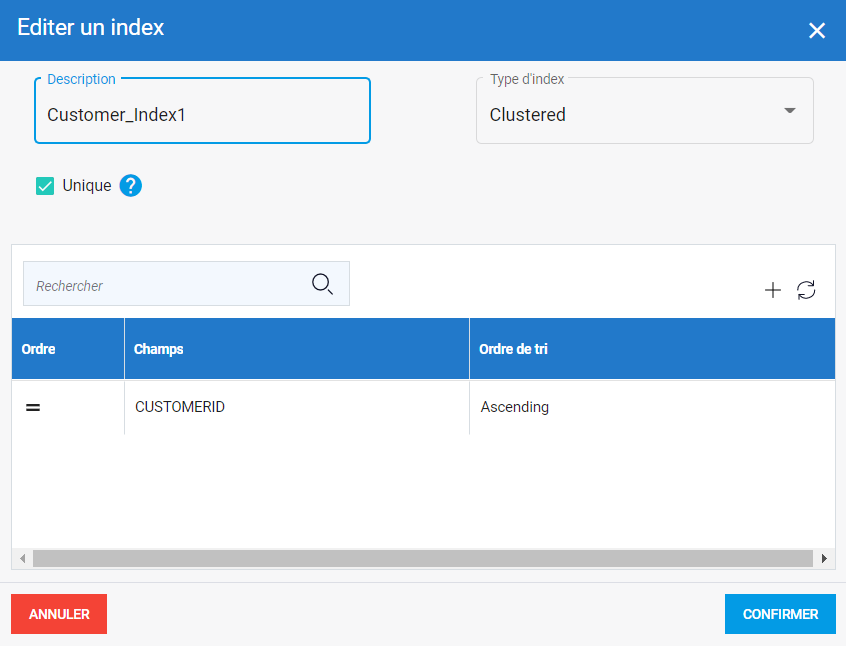Click the Ordre column header
Screen dimensions: 846x646
coord(39,349)
